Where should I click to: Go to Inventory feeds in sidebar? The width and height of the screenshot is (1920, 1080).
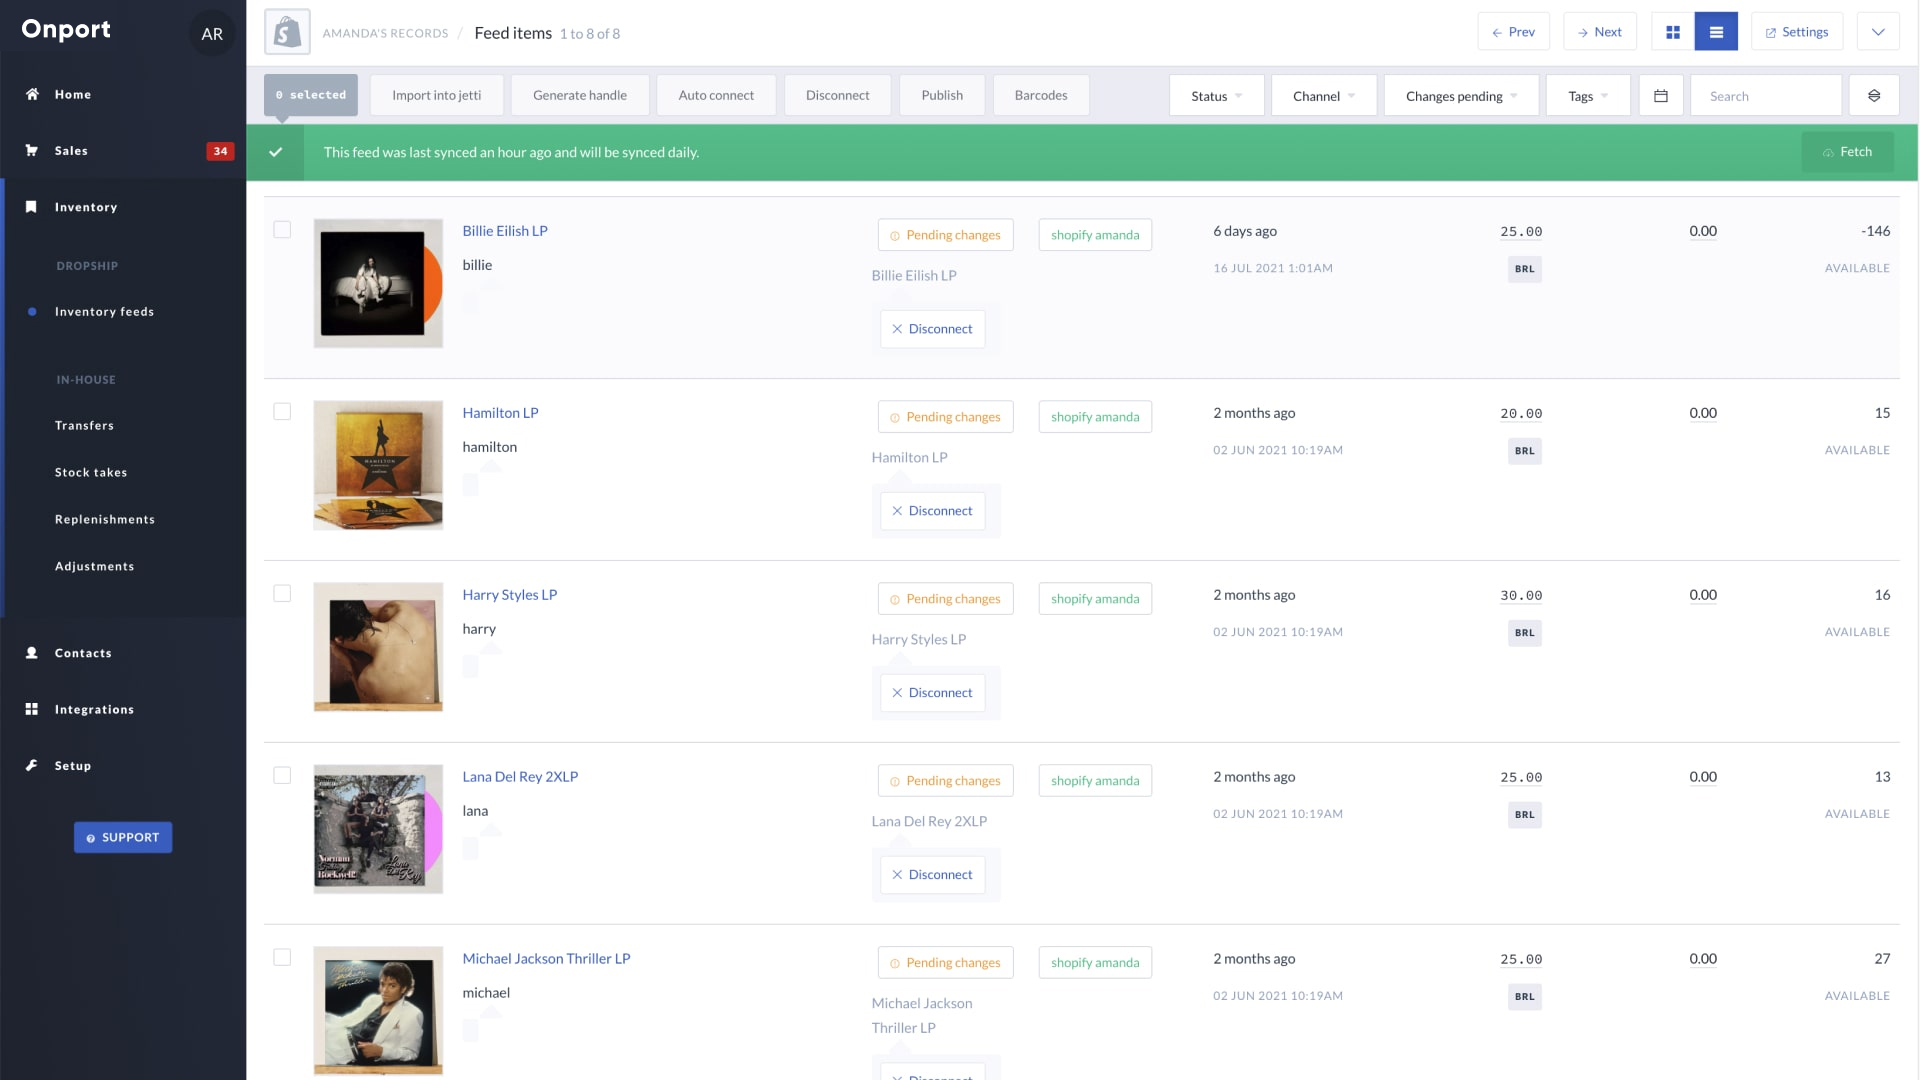tap(104, 312)
